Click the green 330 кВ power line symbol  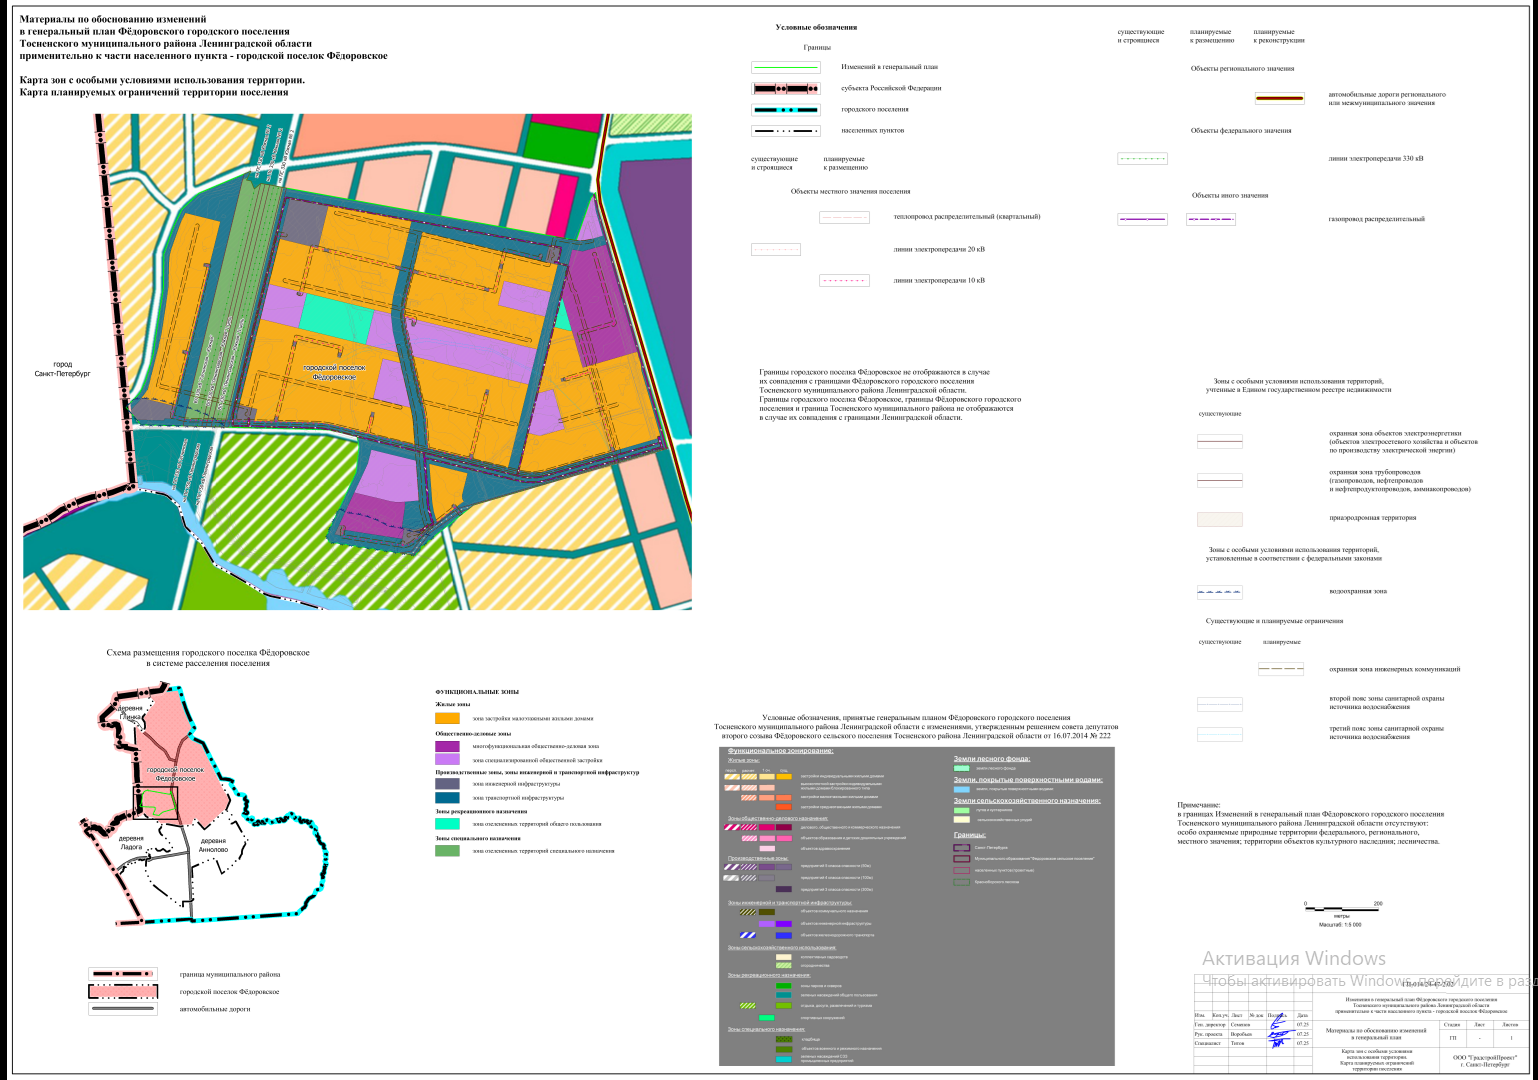1142,158
